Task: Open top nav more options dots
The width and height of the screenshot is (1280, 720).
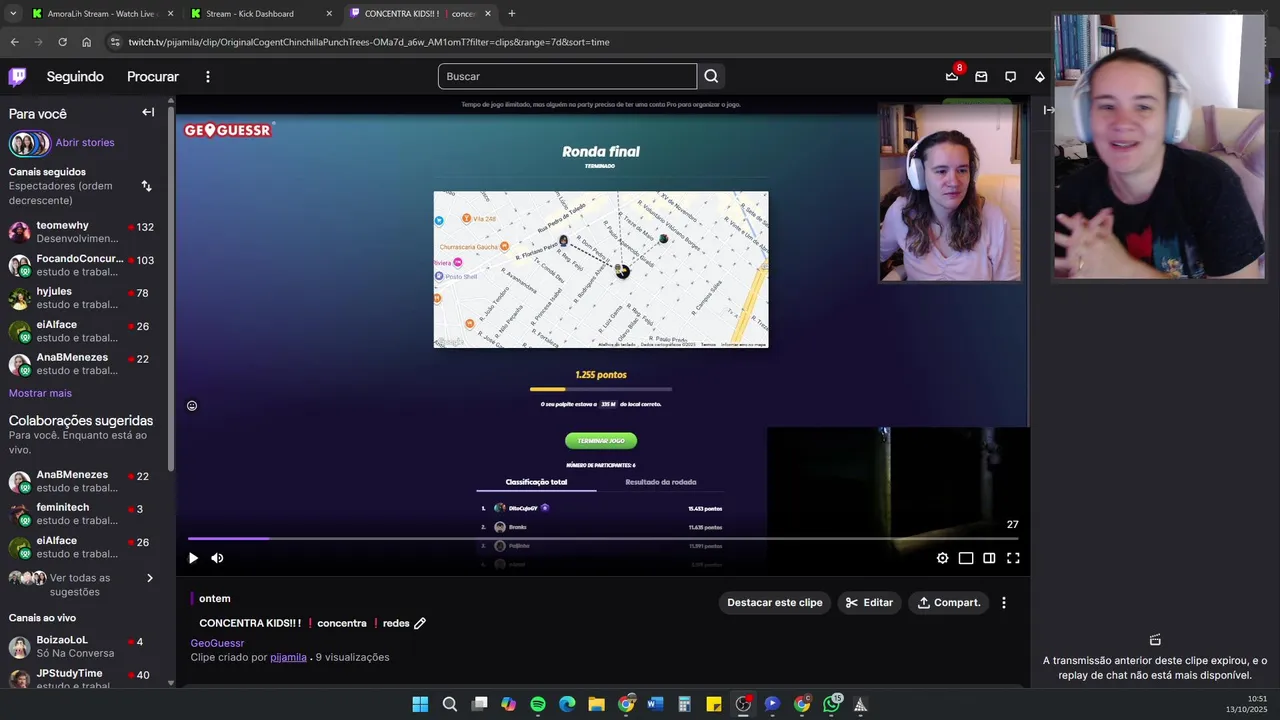Action: tap(208, 77)
